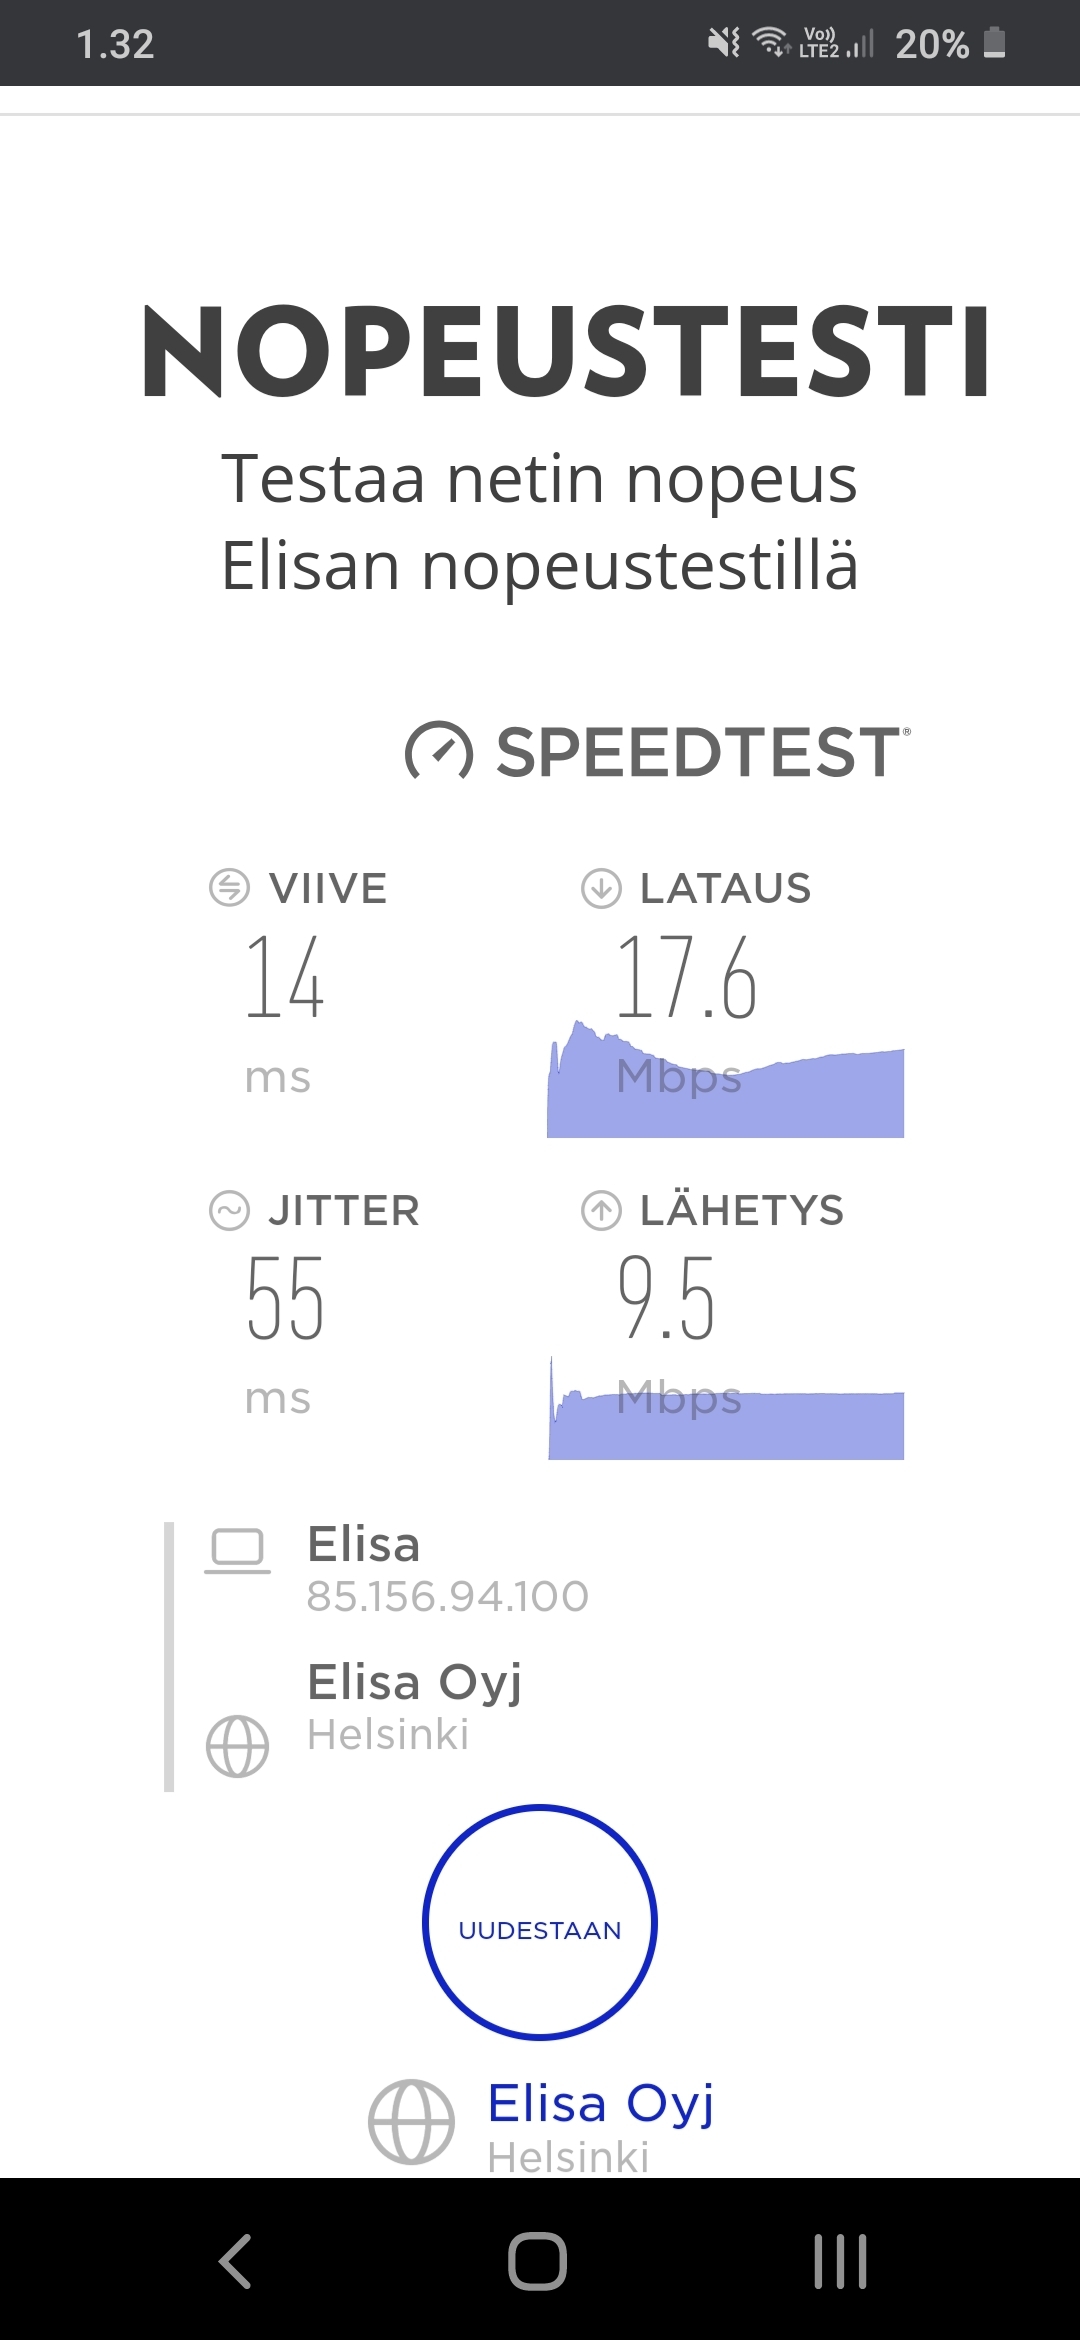Open the recent apps navigation button
Image resolution: width=1080 pixels, height=2340 pixels.
[x=840, y=2260]
